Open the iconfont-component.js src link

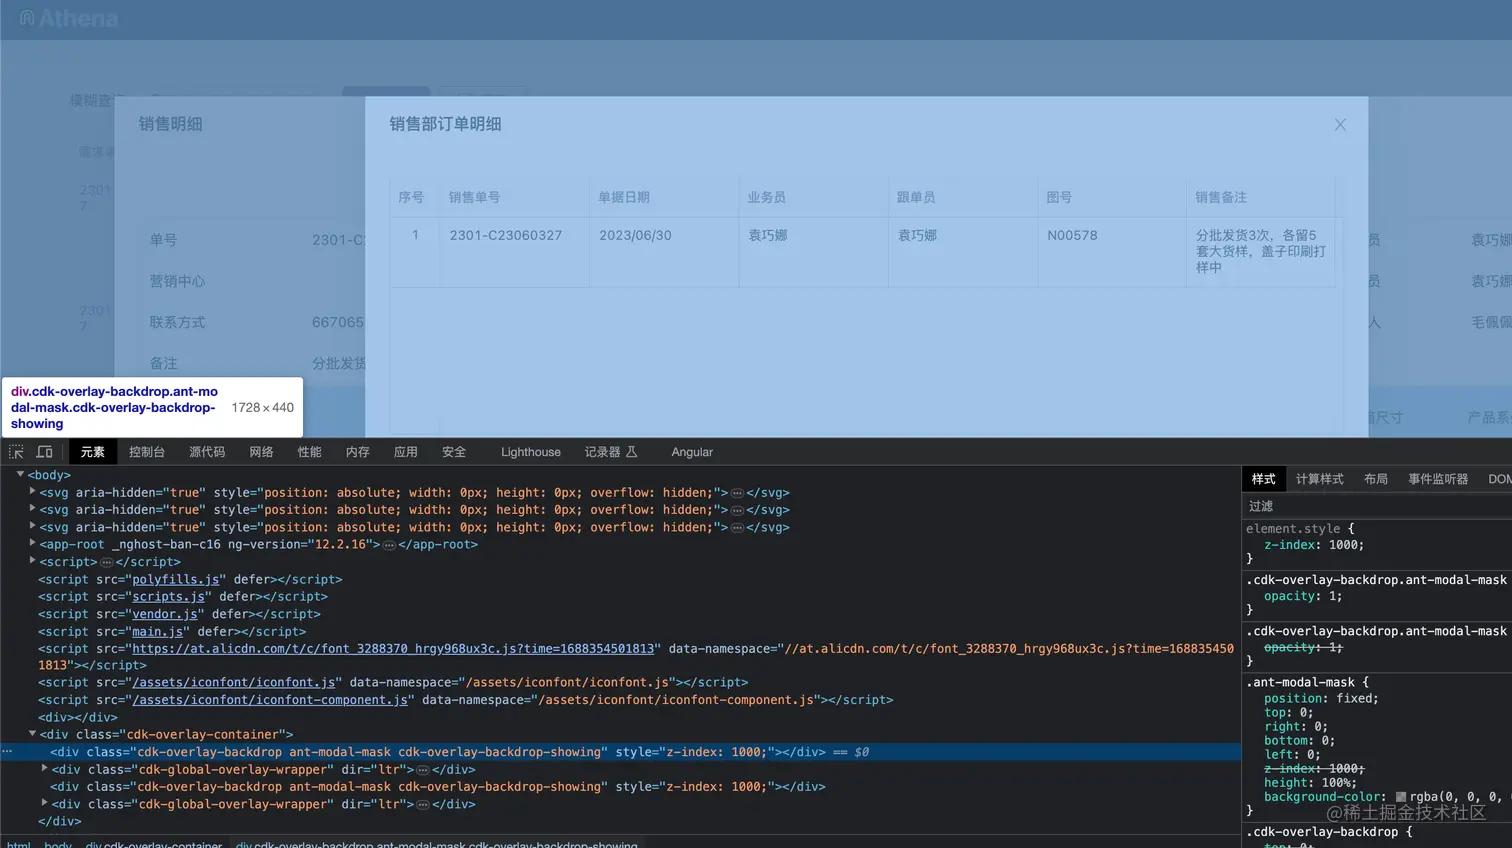tap(270, 700)
